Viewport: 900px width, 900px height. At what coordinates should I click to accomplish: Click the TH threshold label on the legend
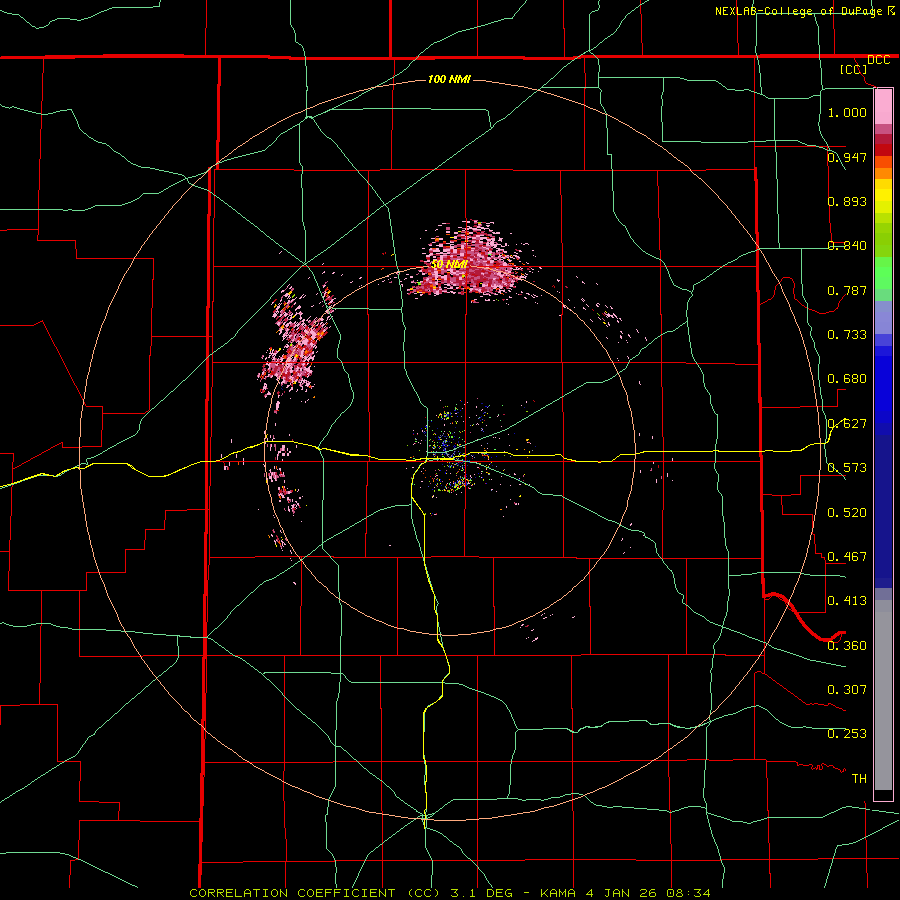click(859, 778)
